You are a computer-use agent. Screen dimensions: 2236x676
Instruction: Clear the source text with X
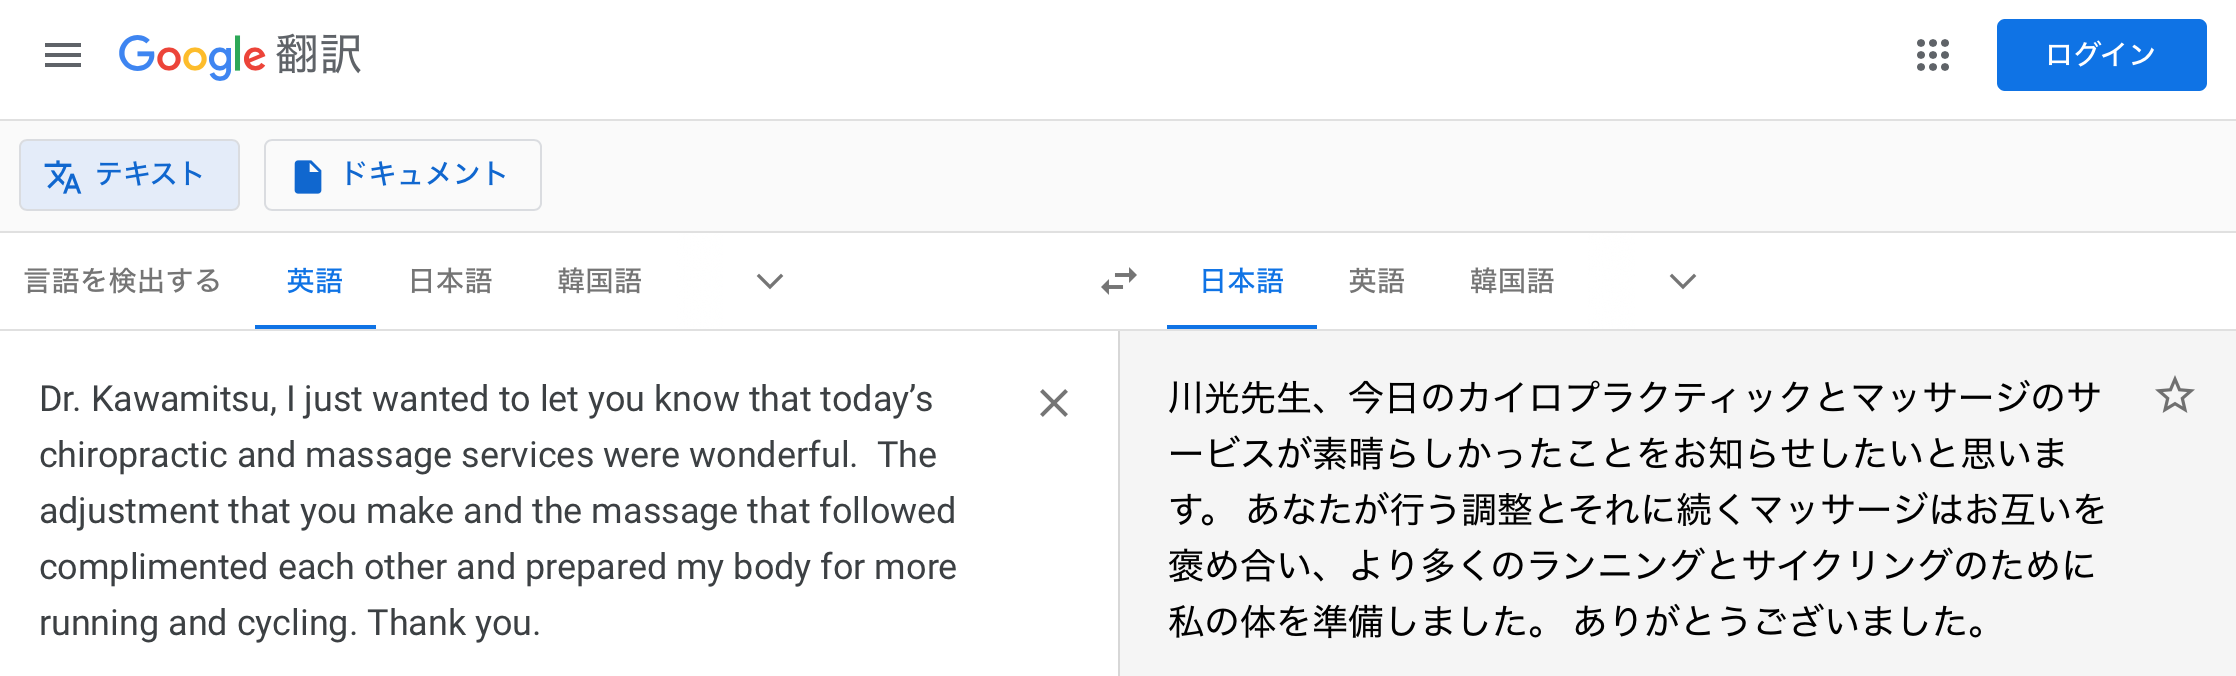(x=1054, y=403)
